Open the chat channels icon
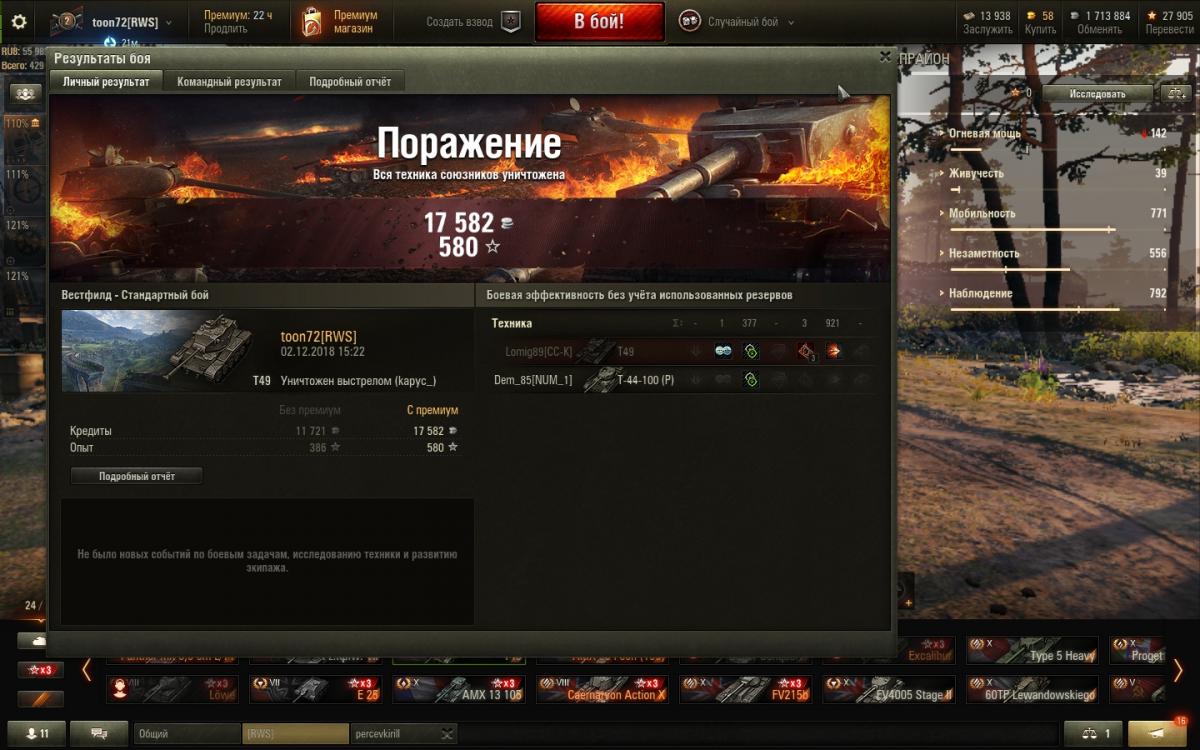This screenshot has width=1200, height=750. (x=99, y=733)
